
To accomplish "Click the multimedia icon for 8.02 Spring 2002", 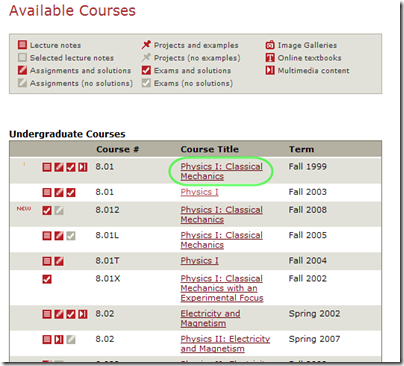I will 83,314.
